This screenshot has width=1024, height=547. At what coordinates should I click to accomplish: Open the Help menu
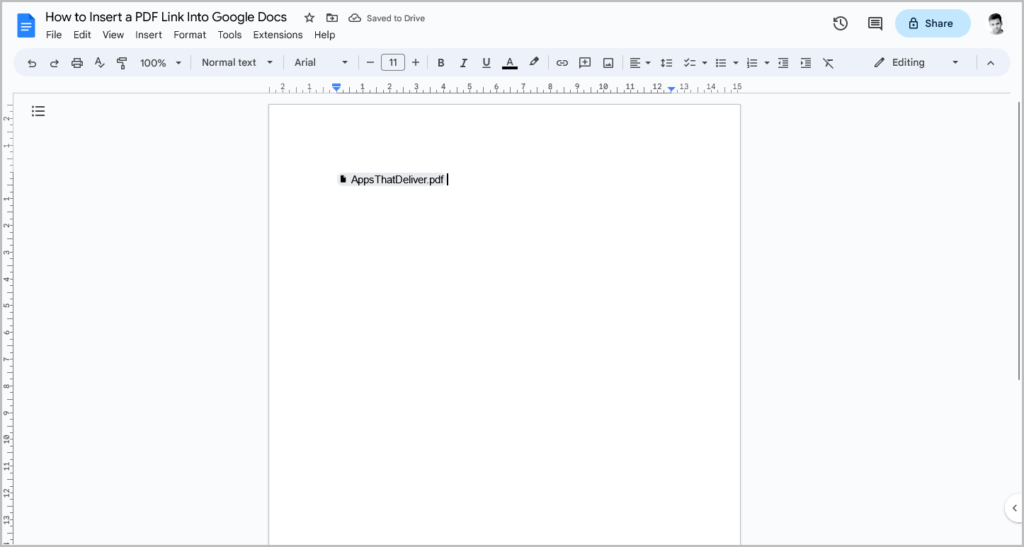(x=325, y=35)
